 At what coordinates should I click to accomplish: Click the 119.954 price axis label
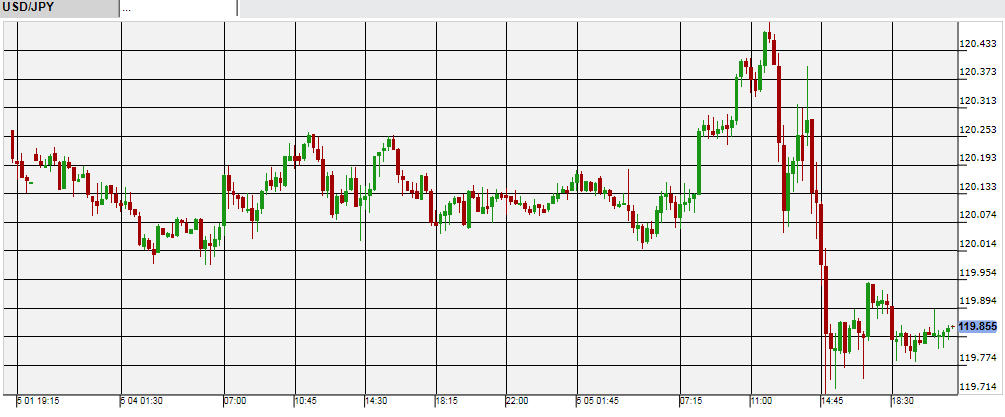(978, 272)
